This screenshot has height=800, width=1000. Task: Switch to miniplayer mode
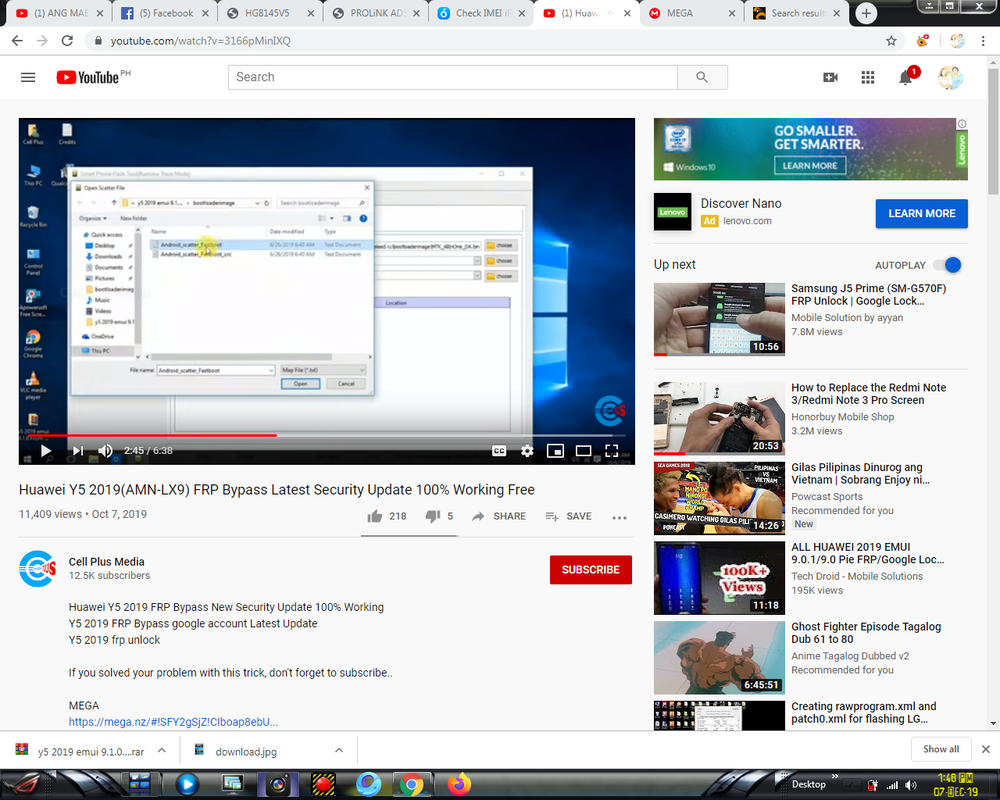click(555, 450)
